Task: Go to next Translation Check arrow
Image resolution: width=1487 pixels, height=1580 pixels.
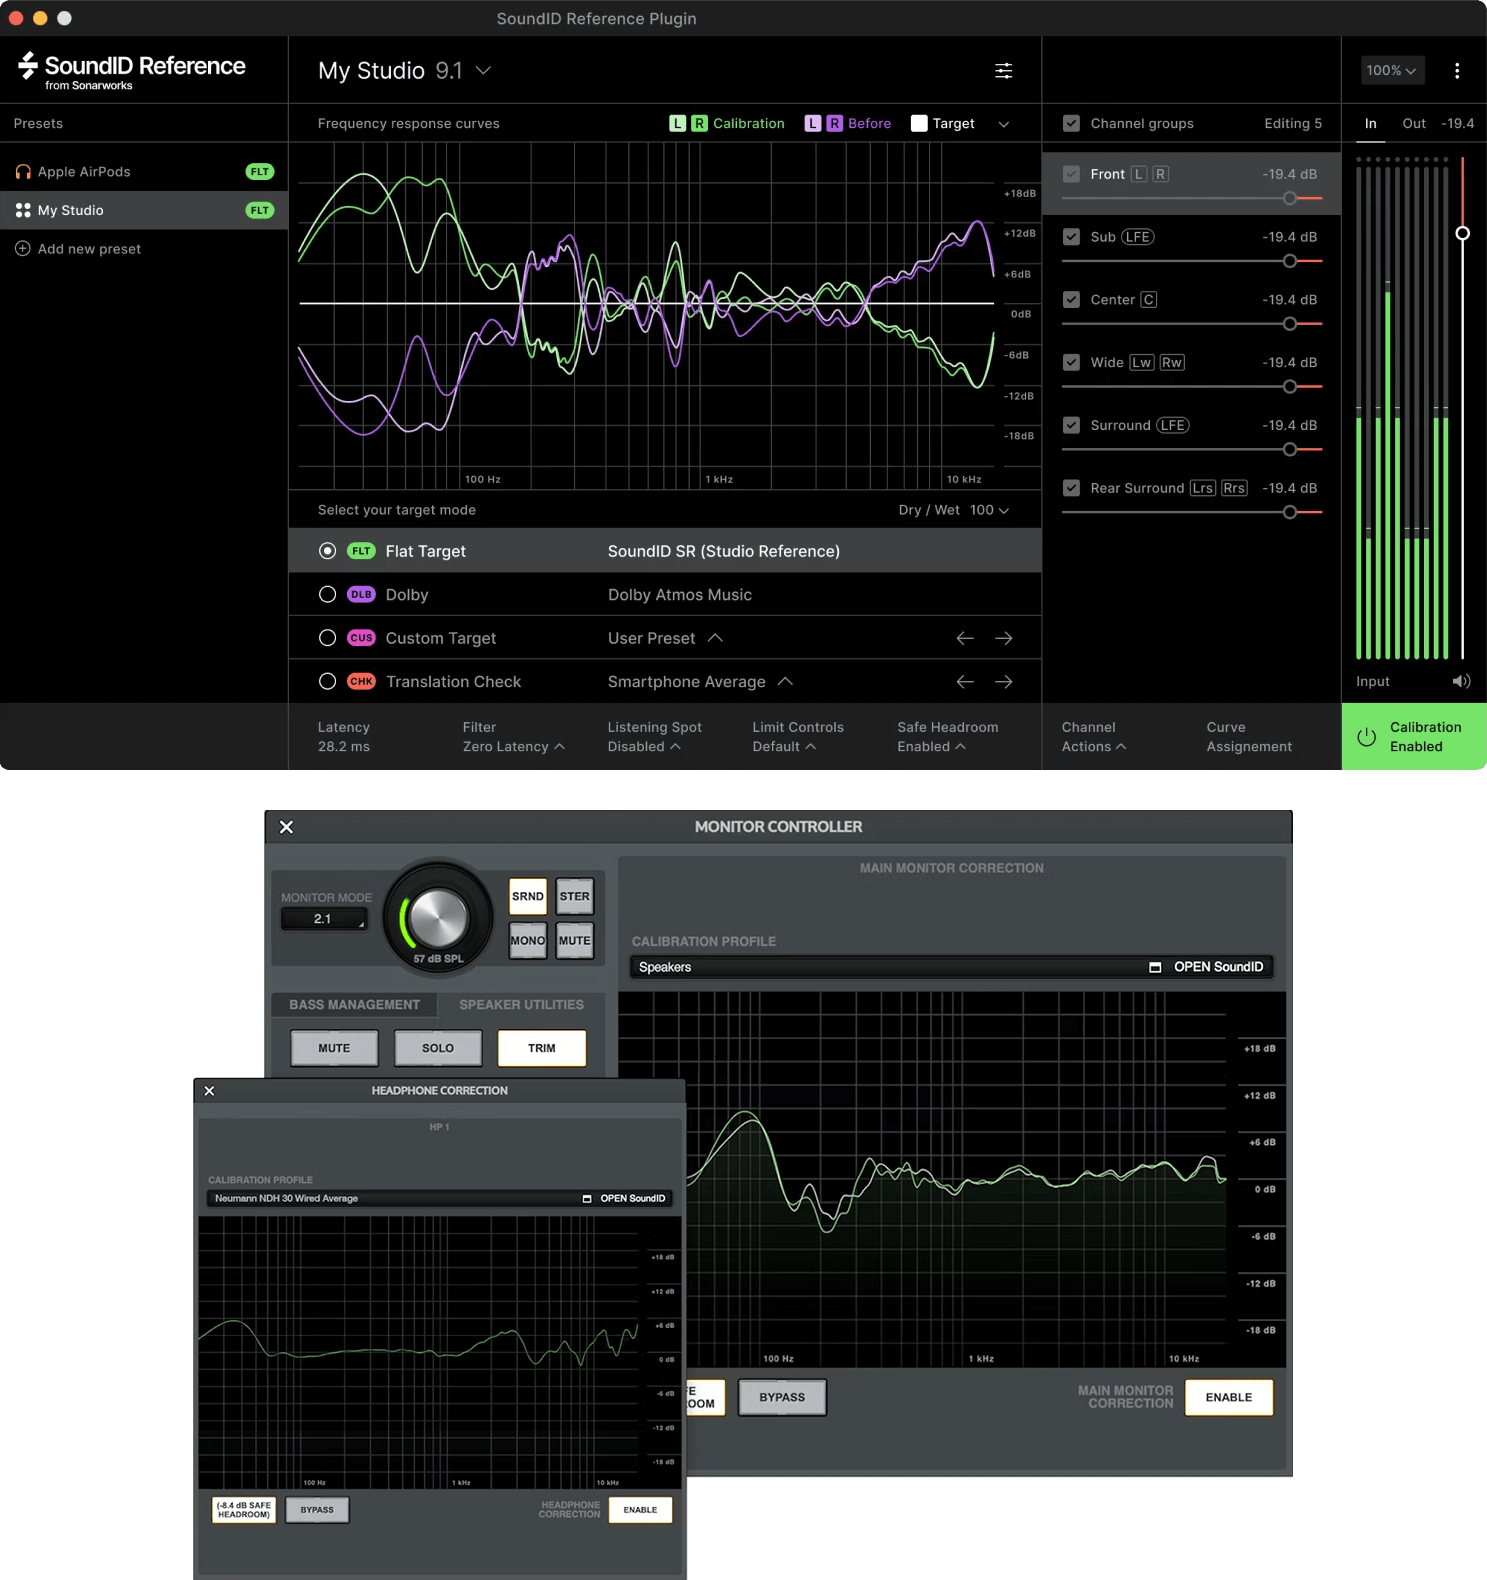Action: pos(1004,682)
